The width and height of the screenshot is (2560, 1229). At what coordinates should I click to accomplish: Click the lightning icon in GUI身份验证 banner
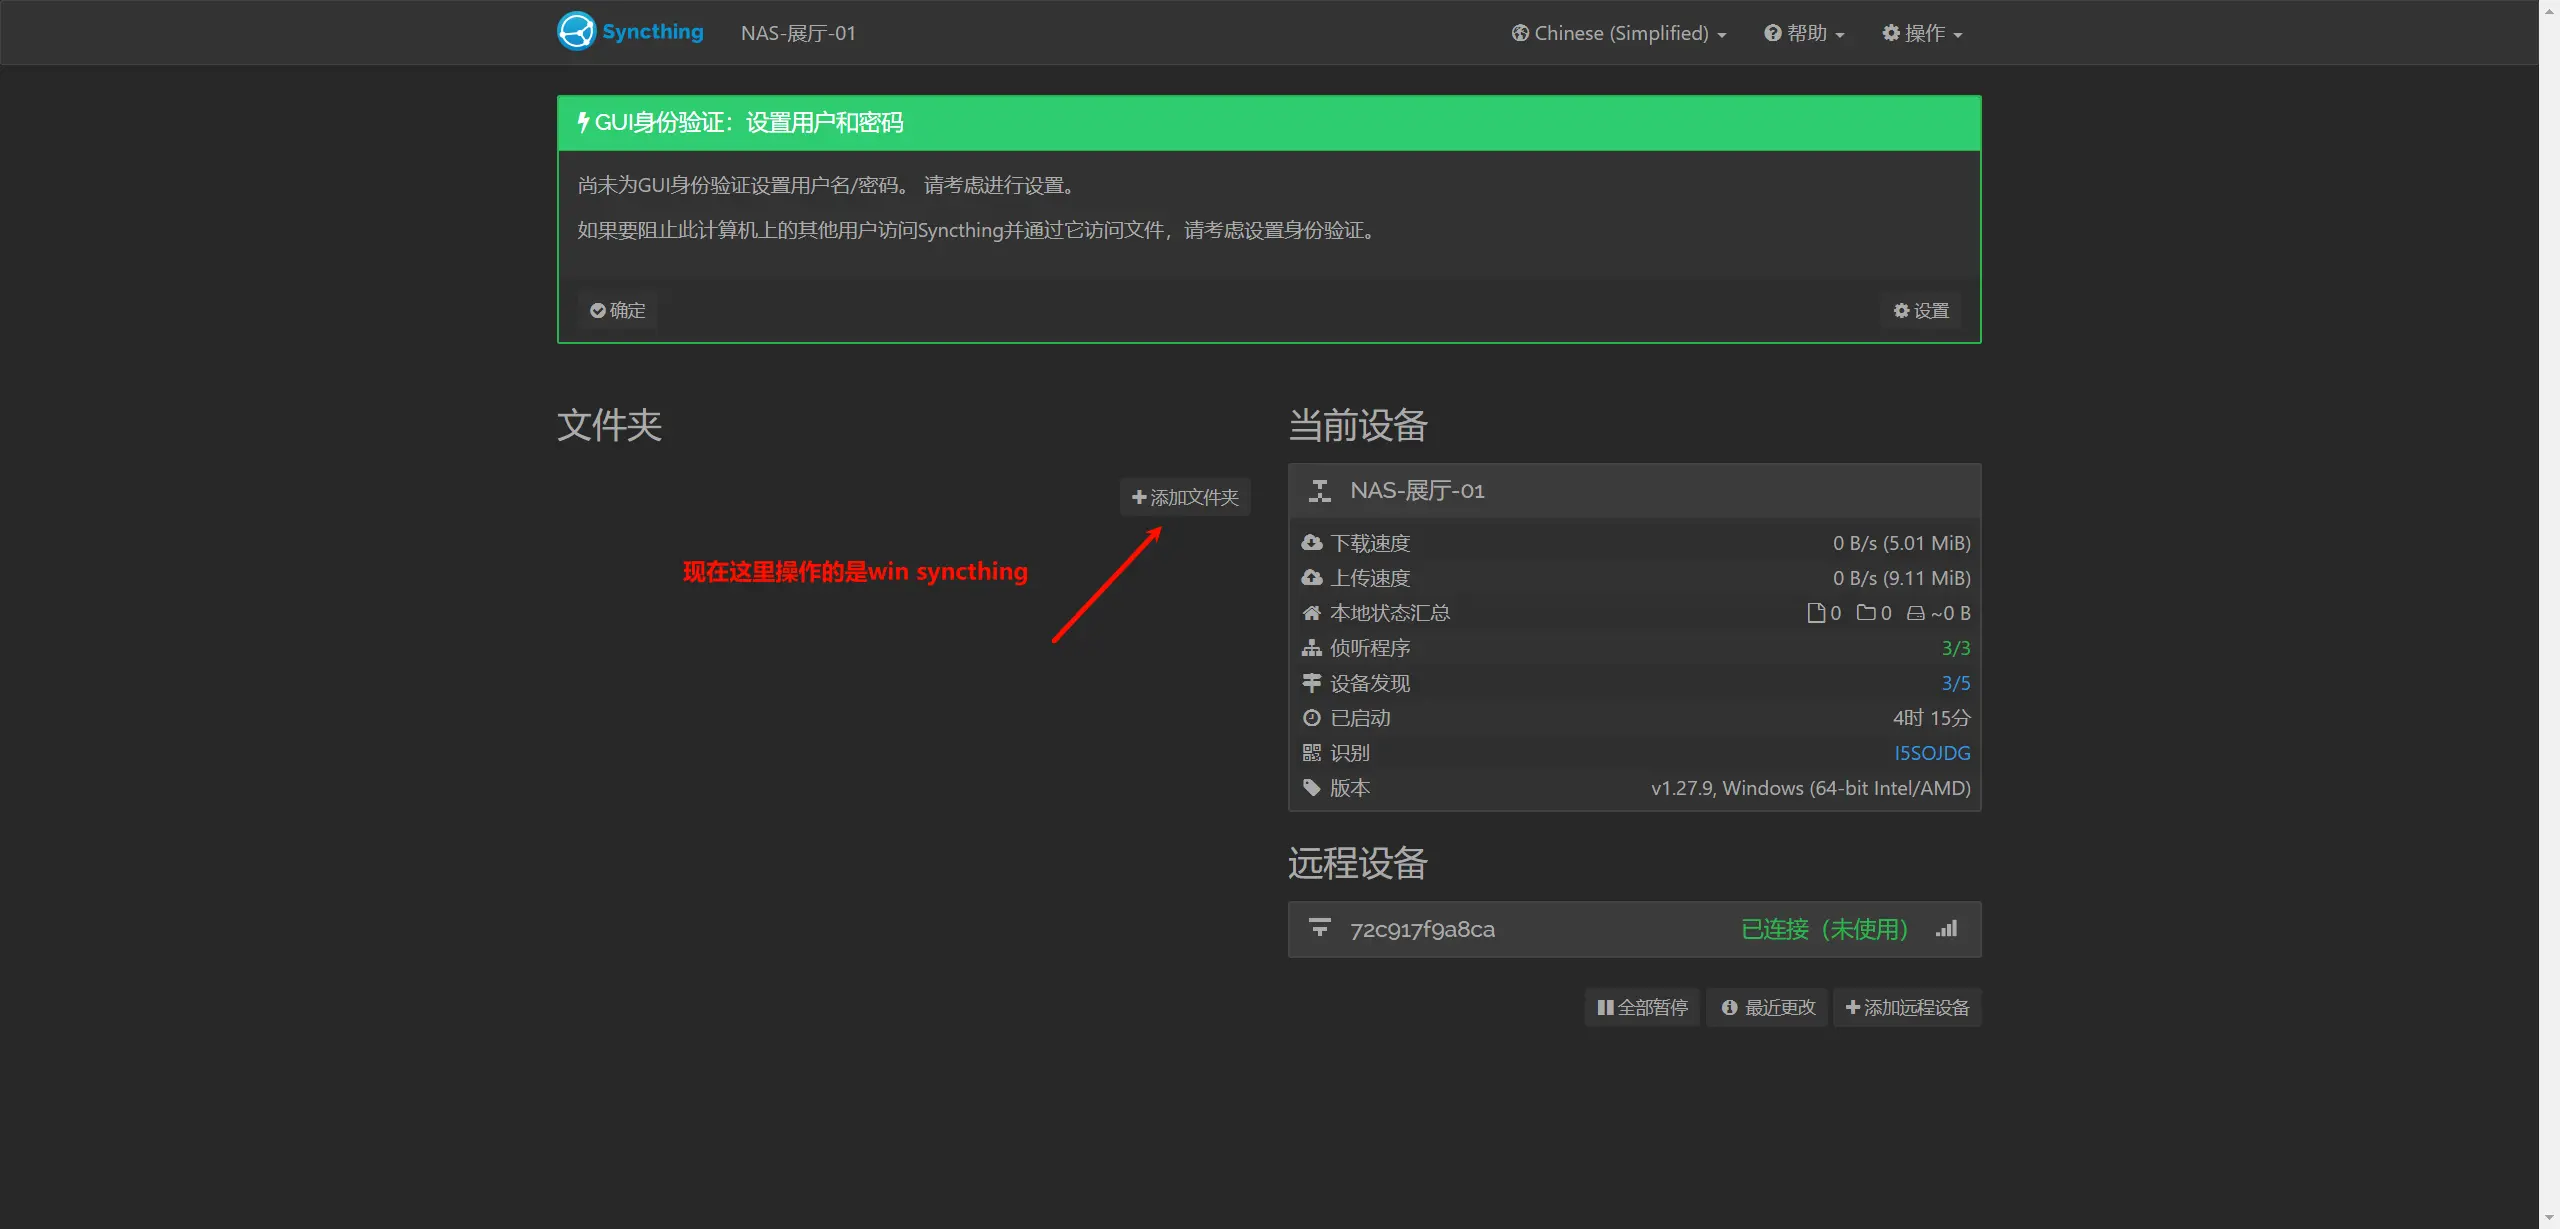(x=584, y=122)
